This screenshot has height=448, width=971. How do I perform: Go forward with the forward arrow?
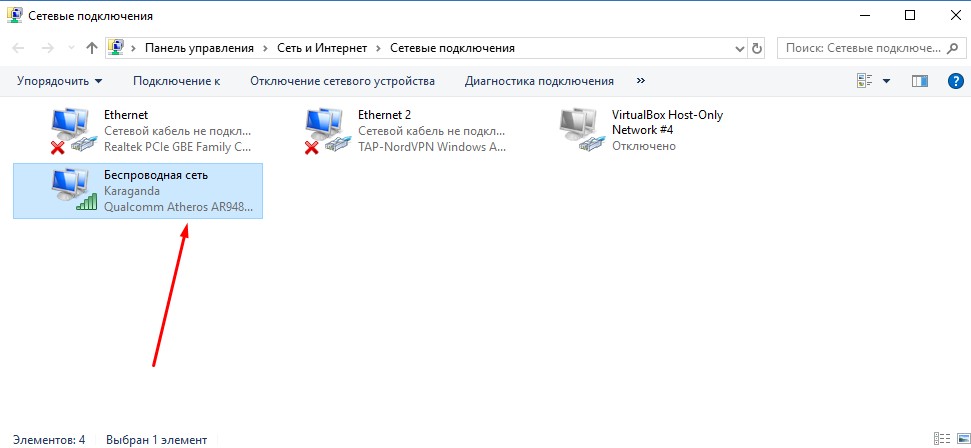(47, 48)
